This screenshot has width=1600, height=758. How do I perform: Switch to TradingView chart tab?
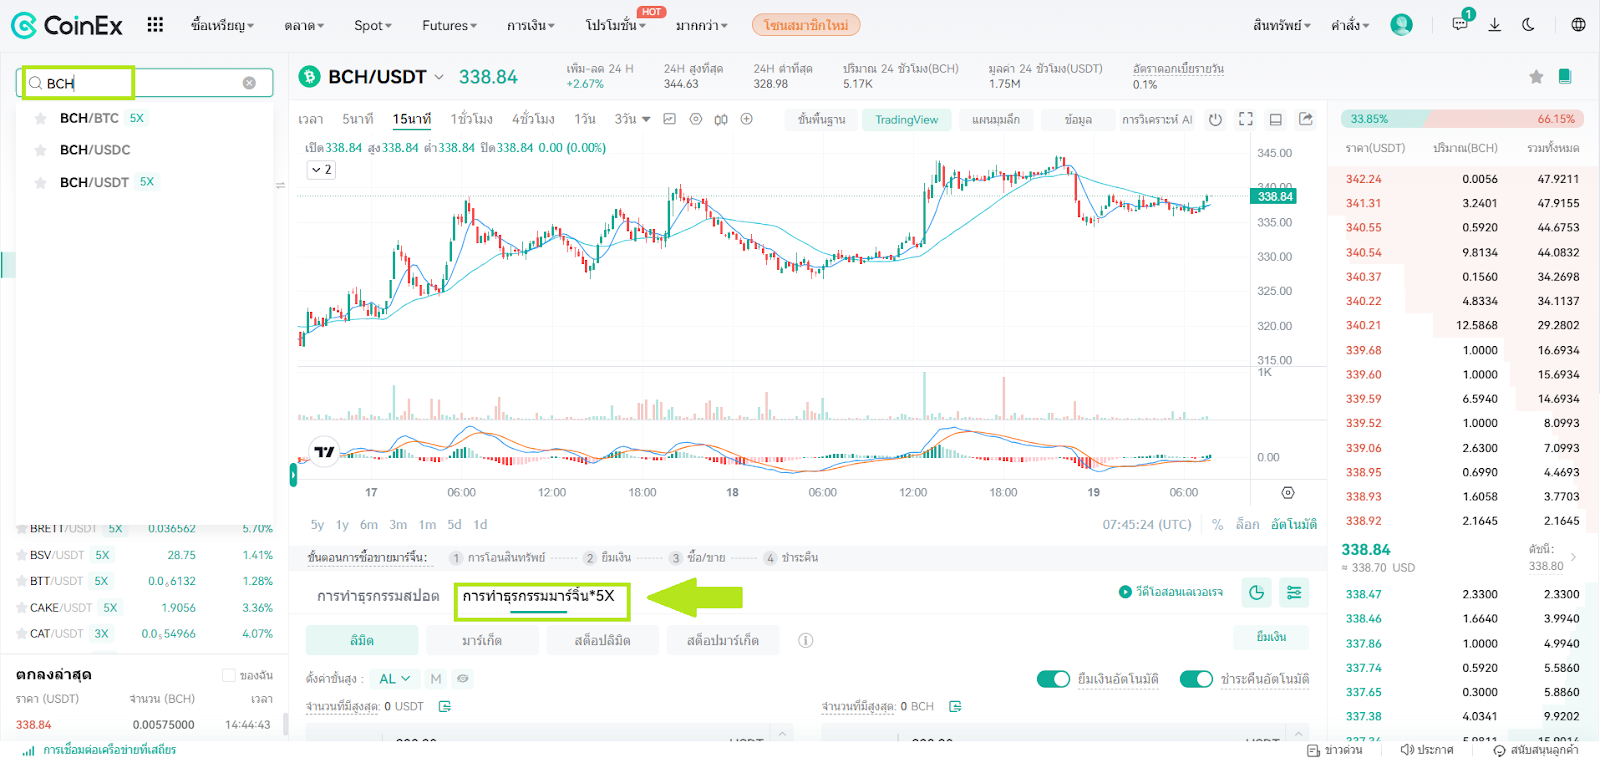click(907, 120)
